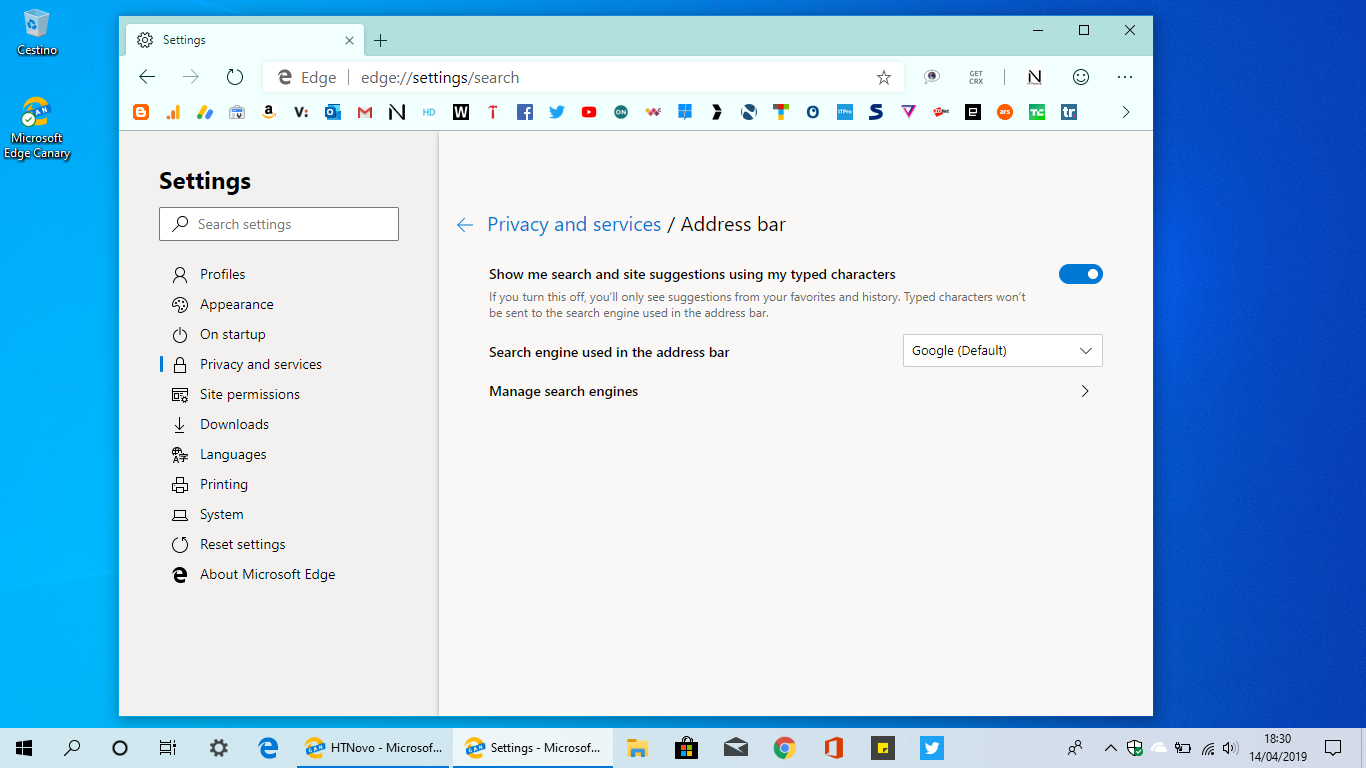Open the Facebook bookmark icon
This screenshot has width=1366, height=768.
[x=525, y=112]
